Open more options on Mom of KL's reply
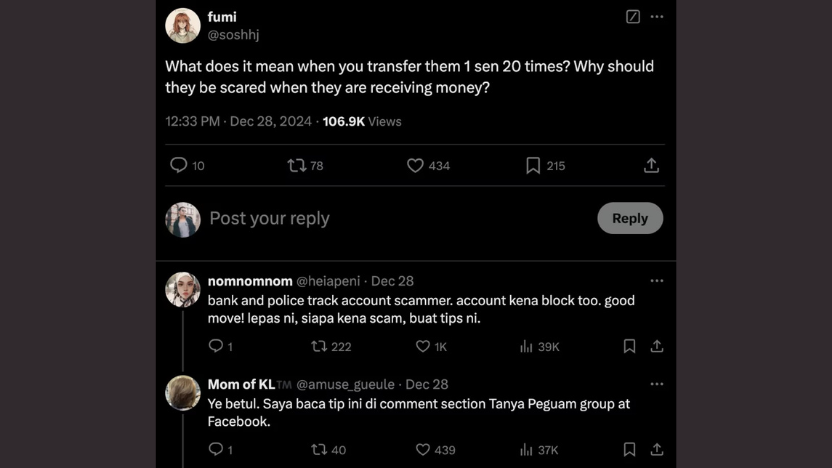Screen dimensions: 832x468 (657, 384)
